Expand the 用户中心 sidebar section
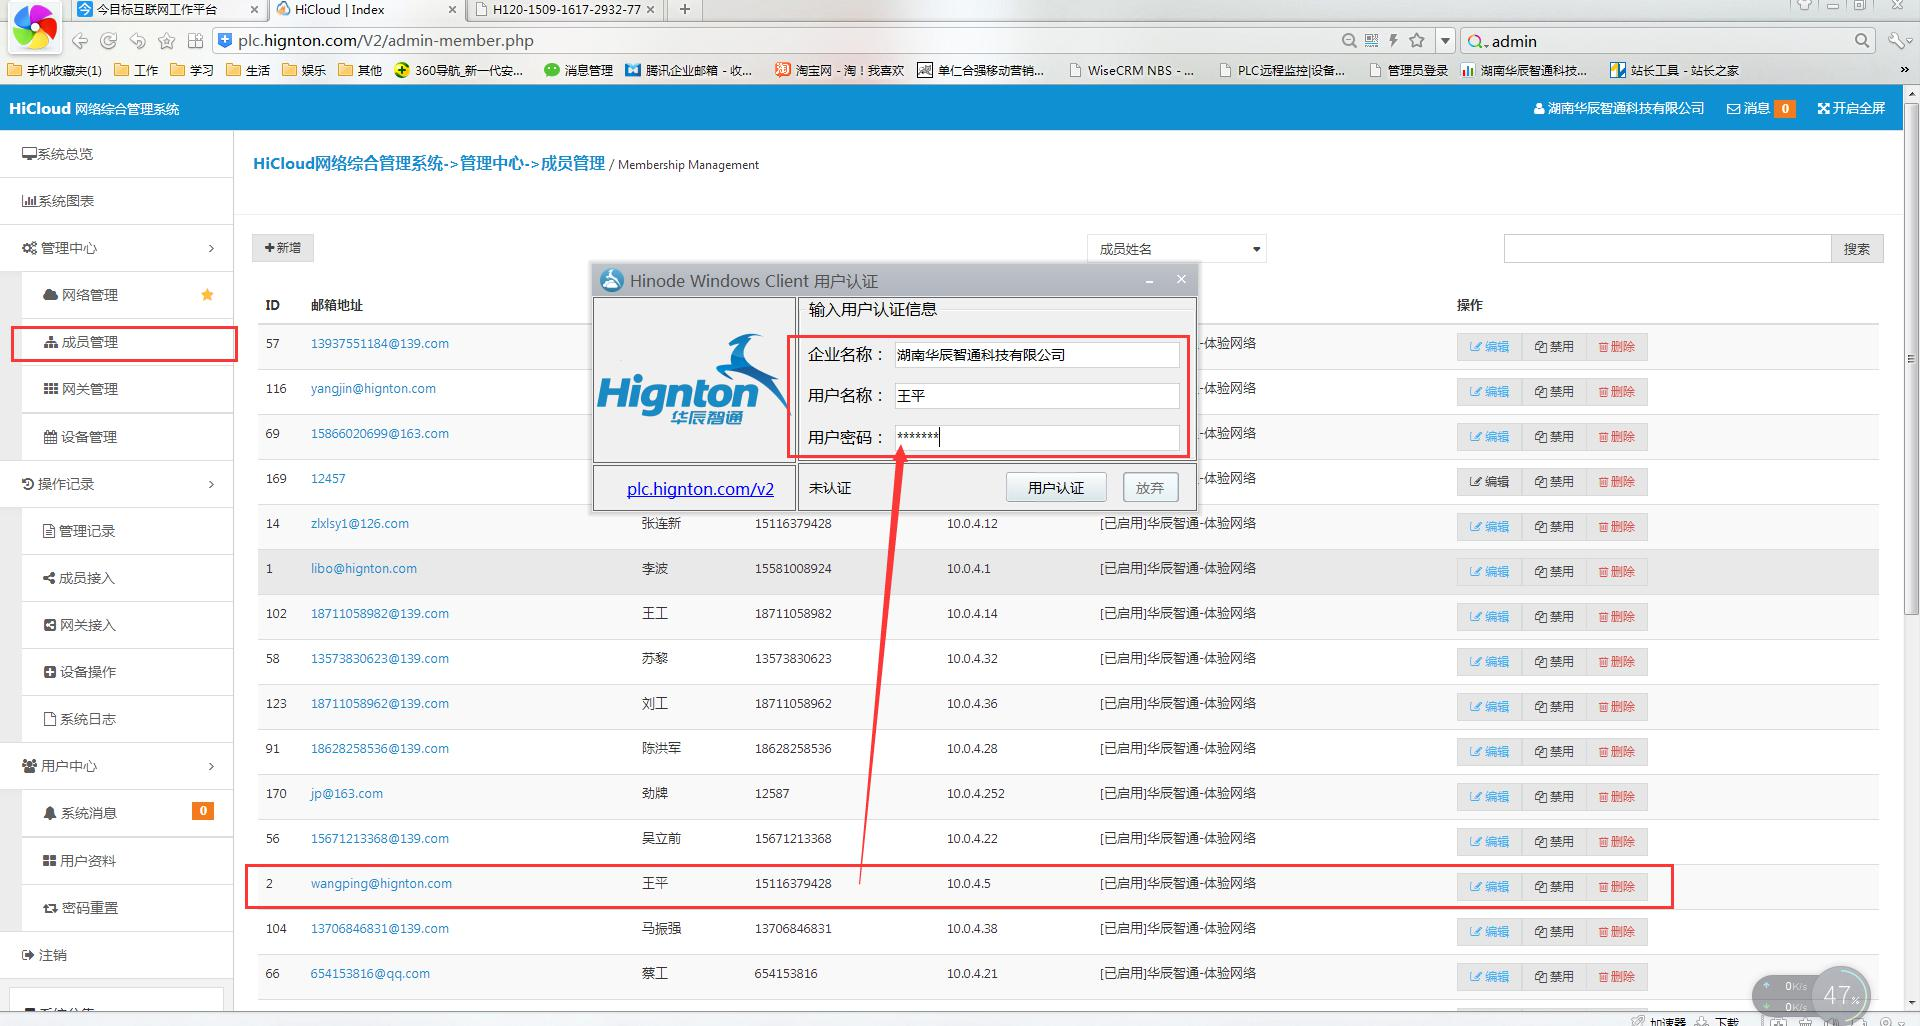1920x1026 pixels. pyautogui.click(x=118, y=766)
